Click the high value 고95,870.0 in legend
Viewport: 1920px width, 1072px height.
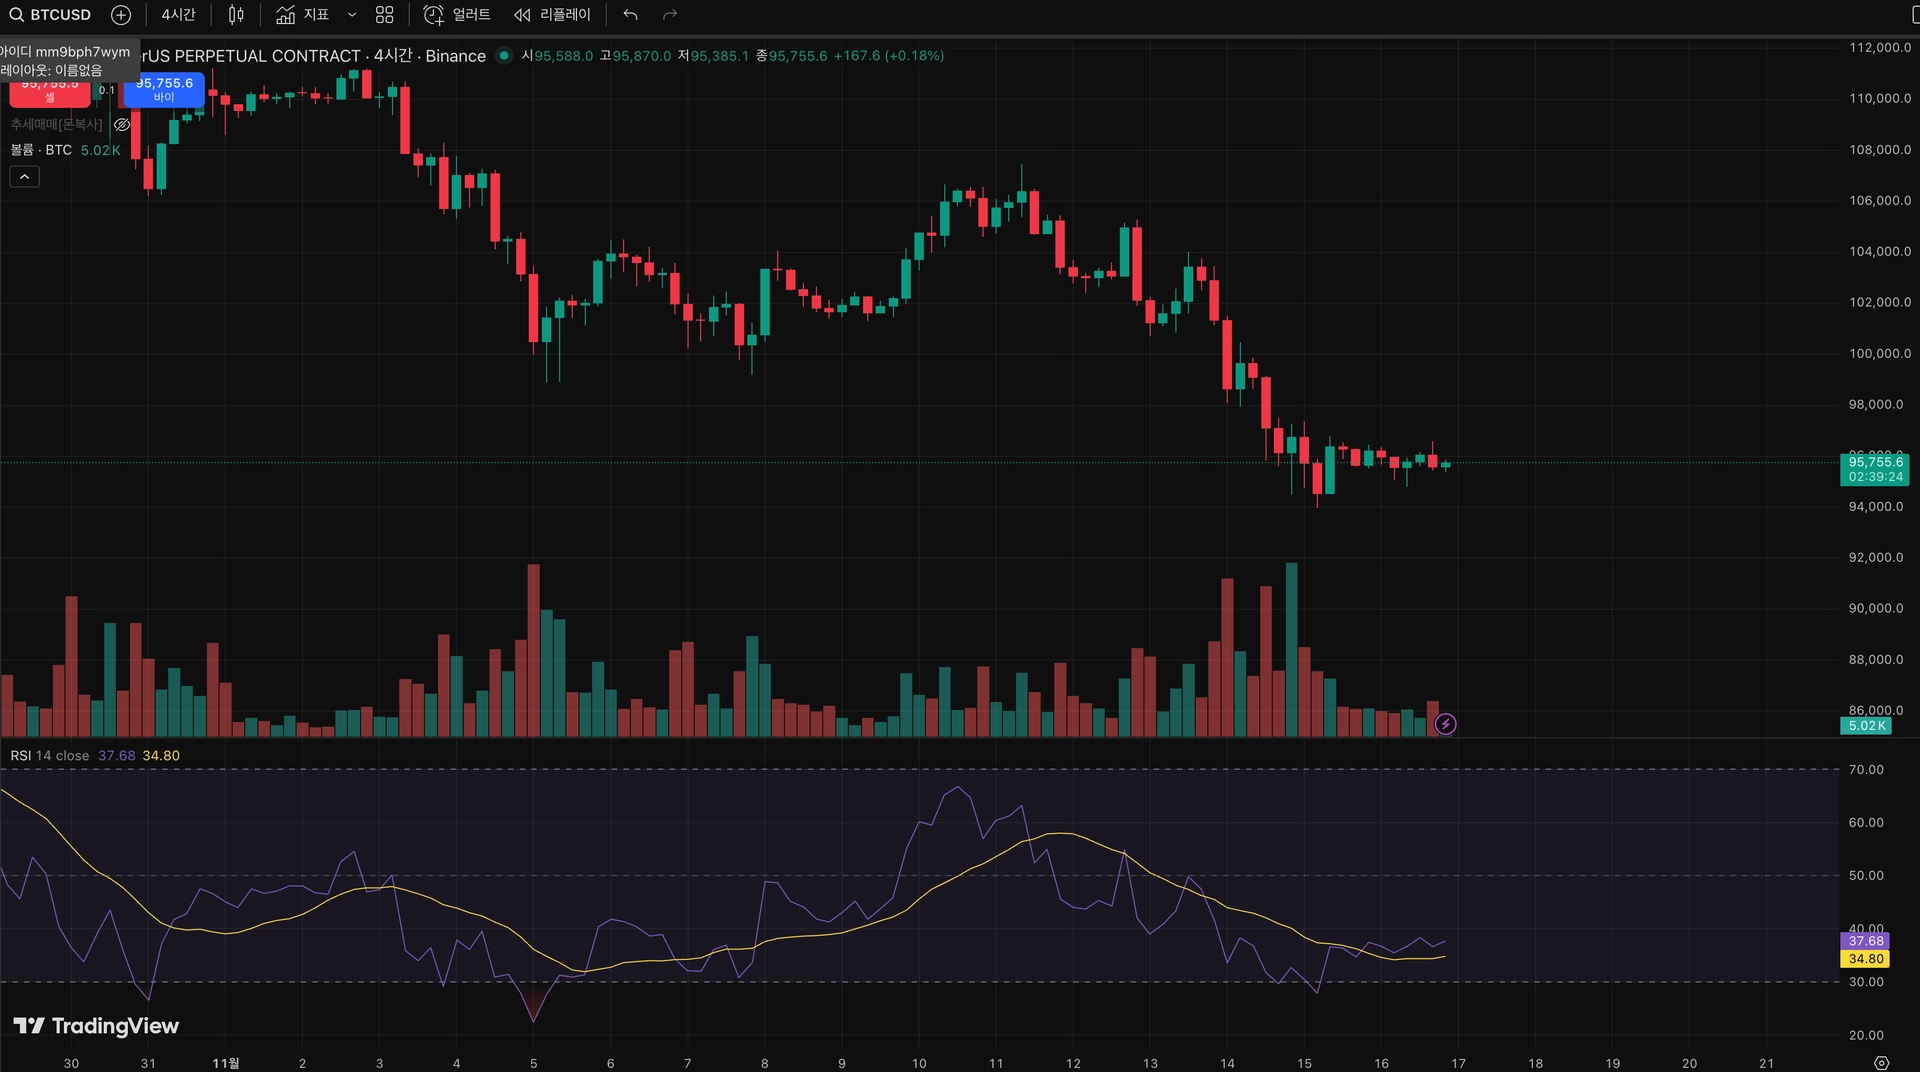pyautogui.click(x=635, y=56)
